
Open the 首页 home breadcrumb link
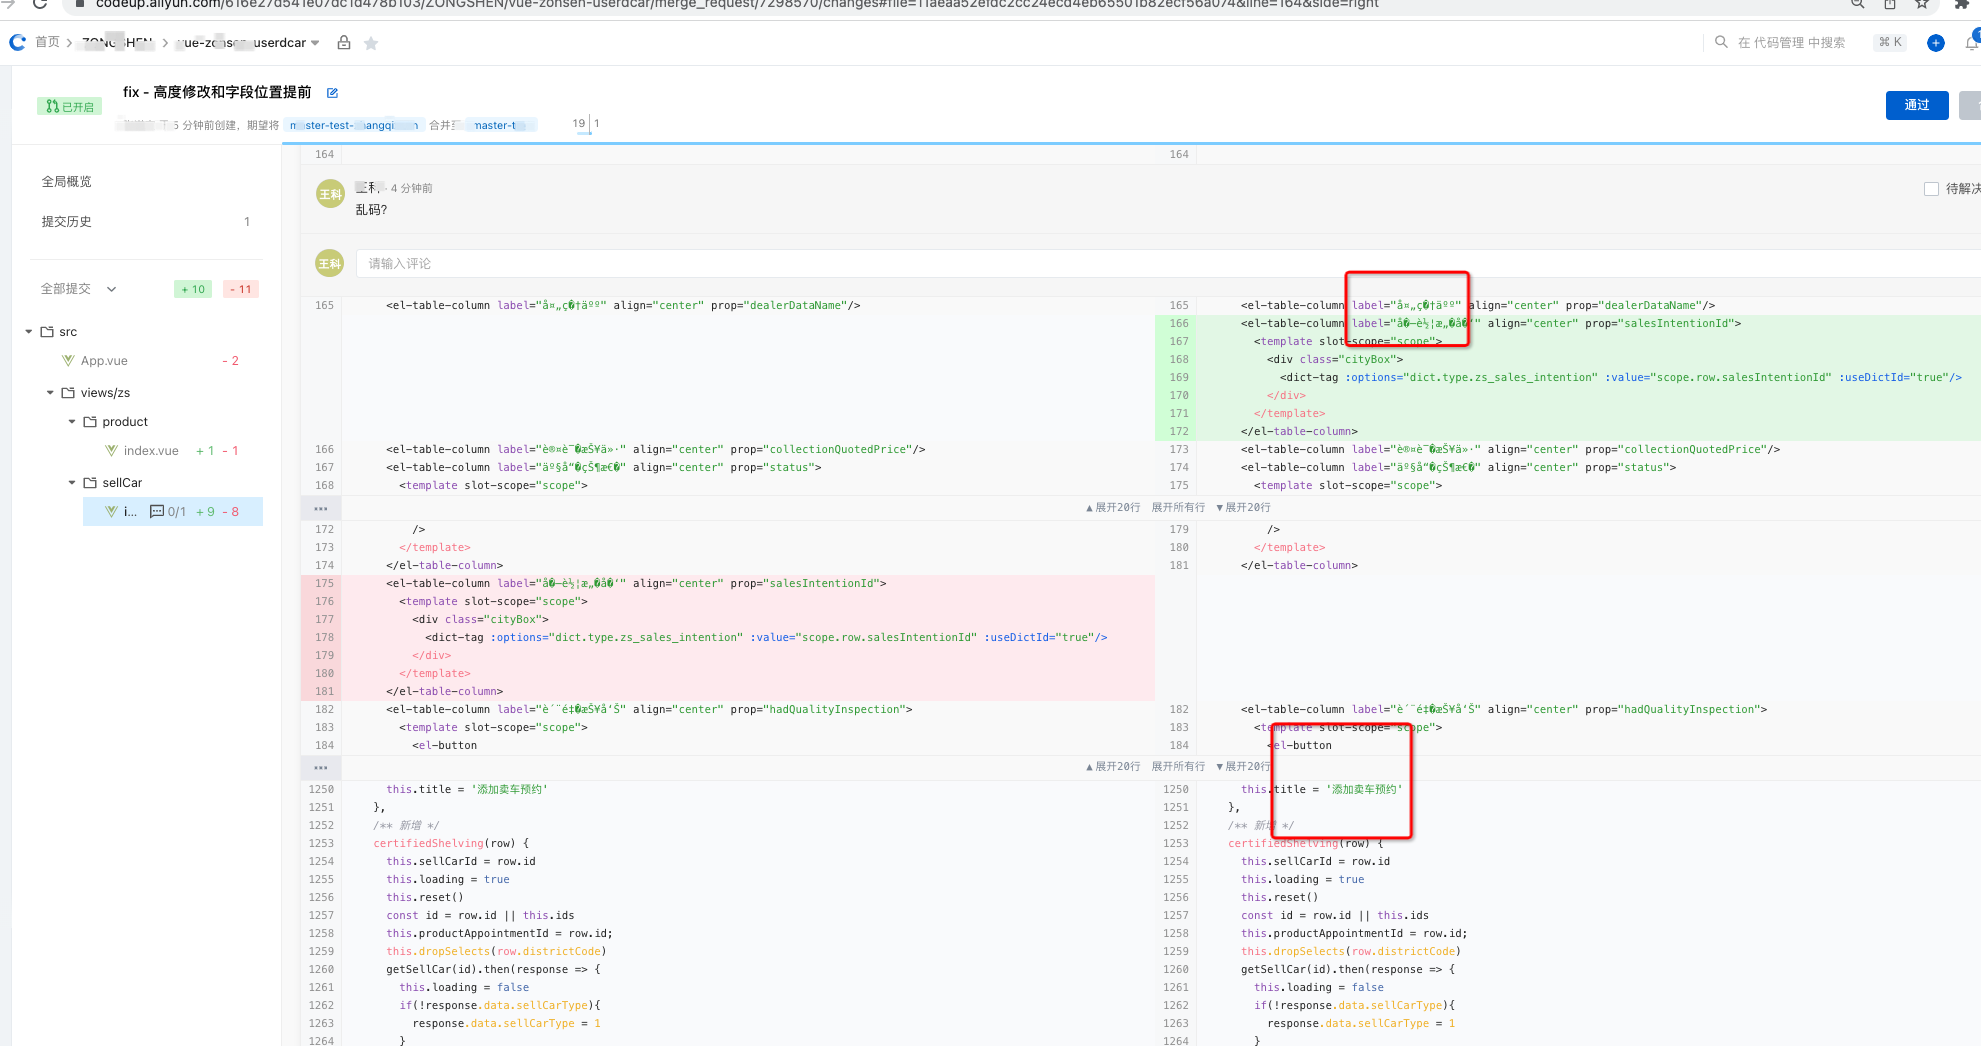[47, 42]
